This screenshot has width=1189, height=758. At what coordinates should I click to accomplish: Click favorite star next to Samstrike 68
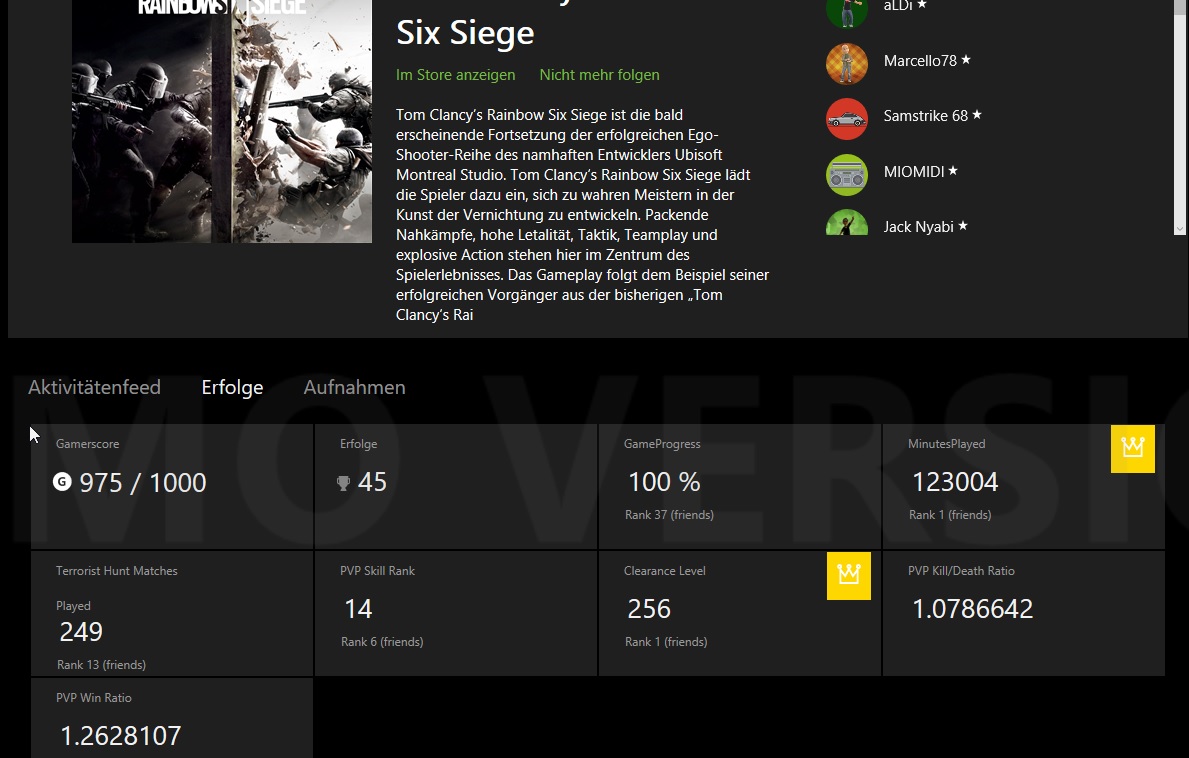pos(977,114)
